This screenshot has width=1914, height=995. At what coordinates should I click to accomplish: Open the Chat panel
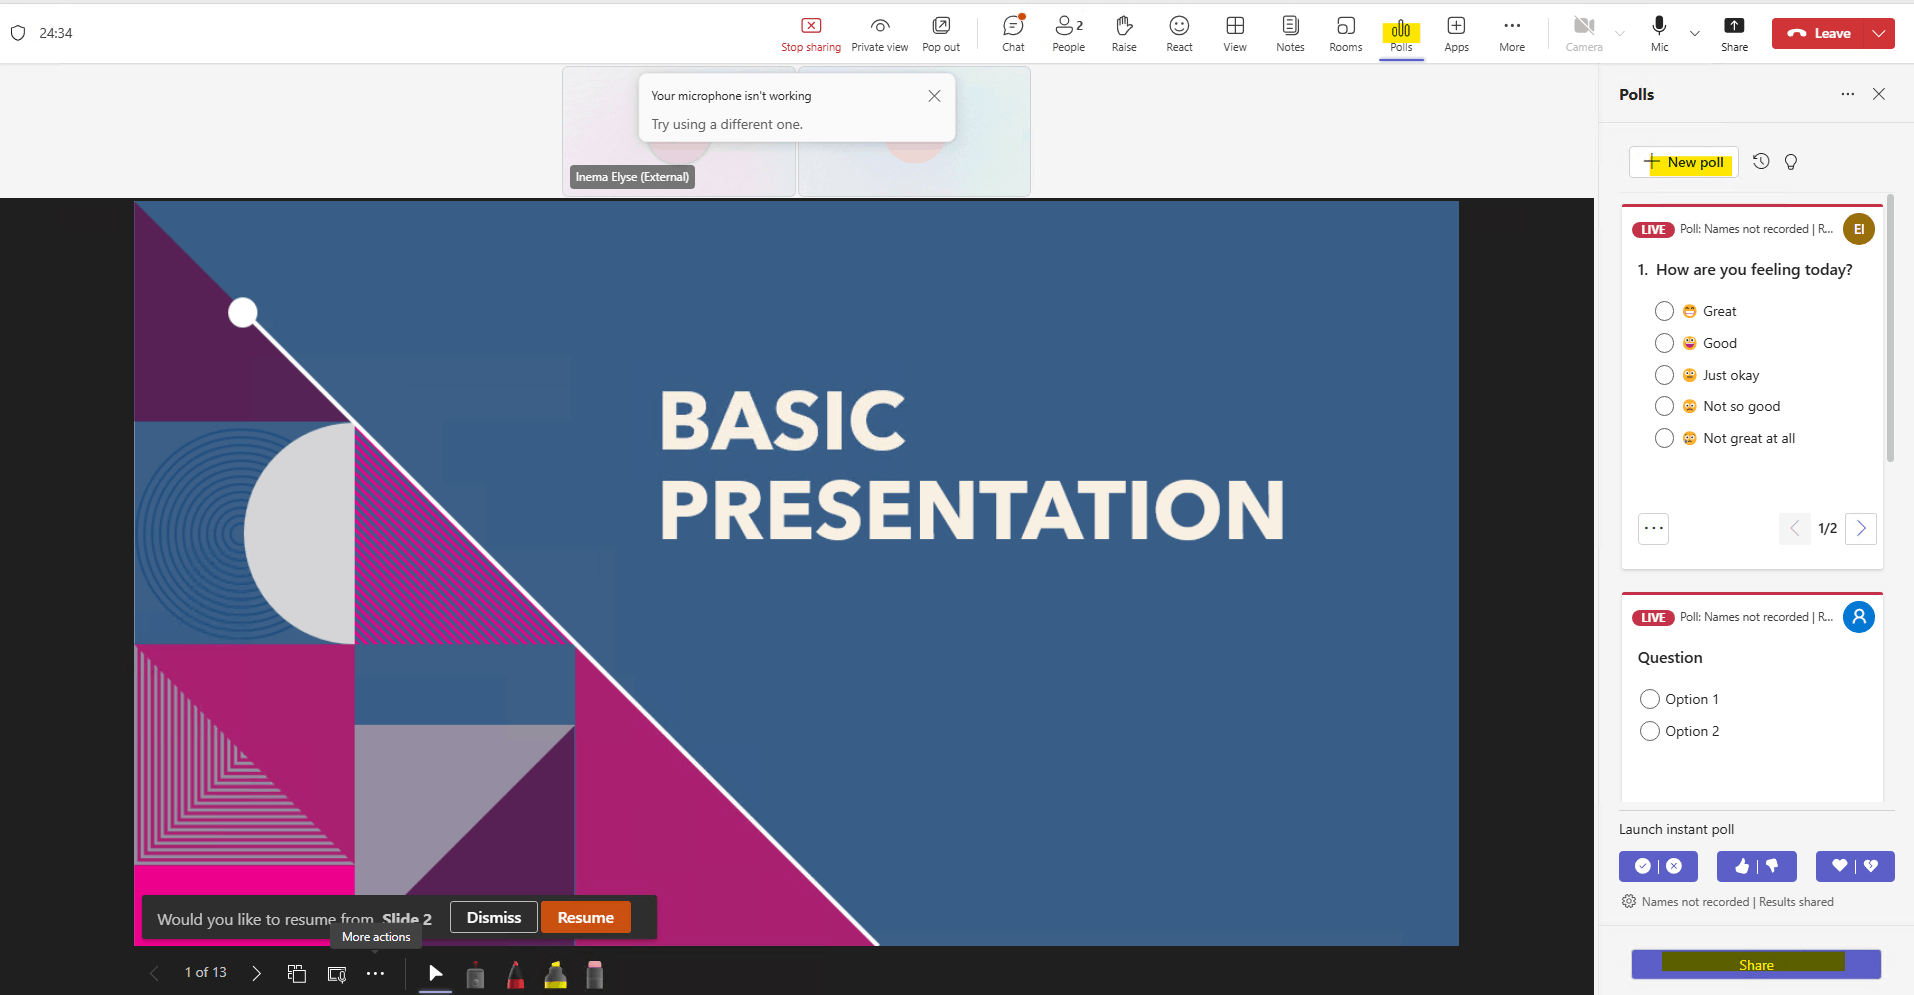pos(1013,33)
